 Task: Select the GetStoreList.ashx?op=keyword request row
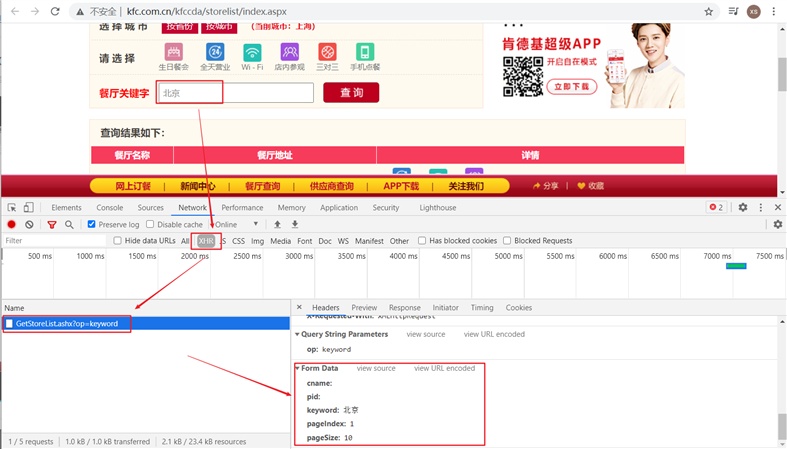[x=146, y=324]
